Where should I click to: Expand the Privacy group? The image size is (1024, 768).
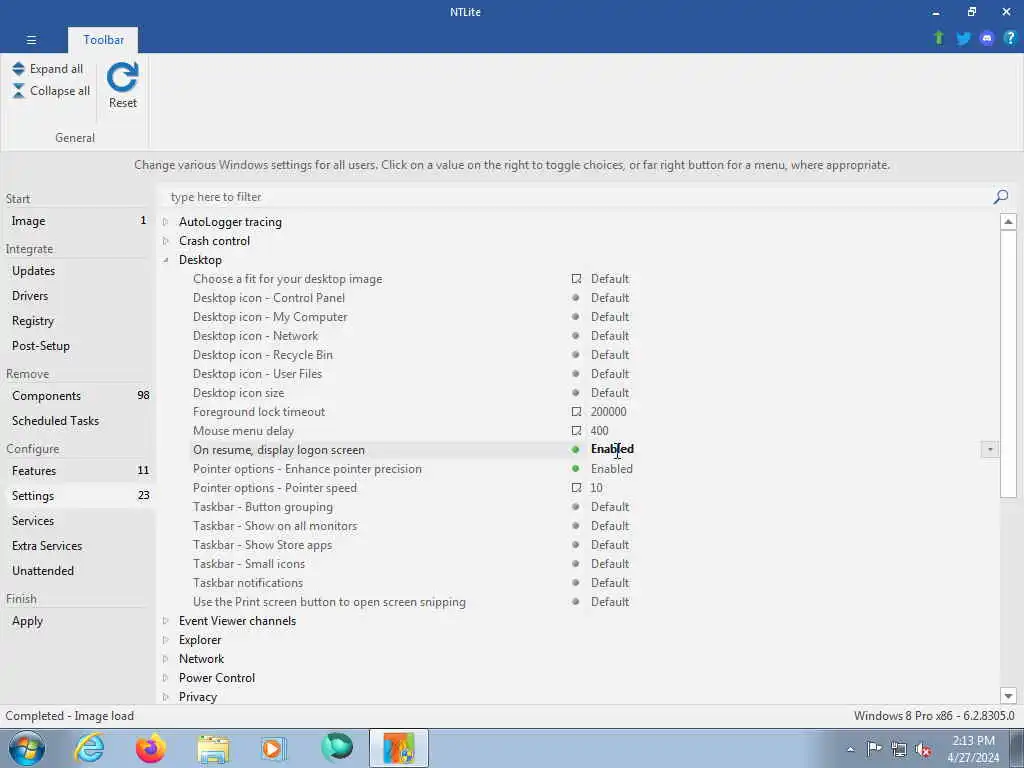pos(165,696)
